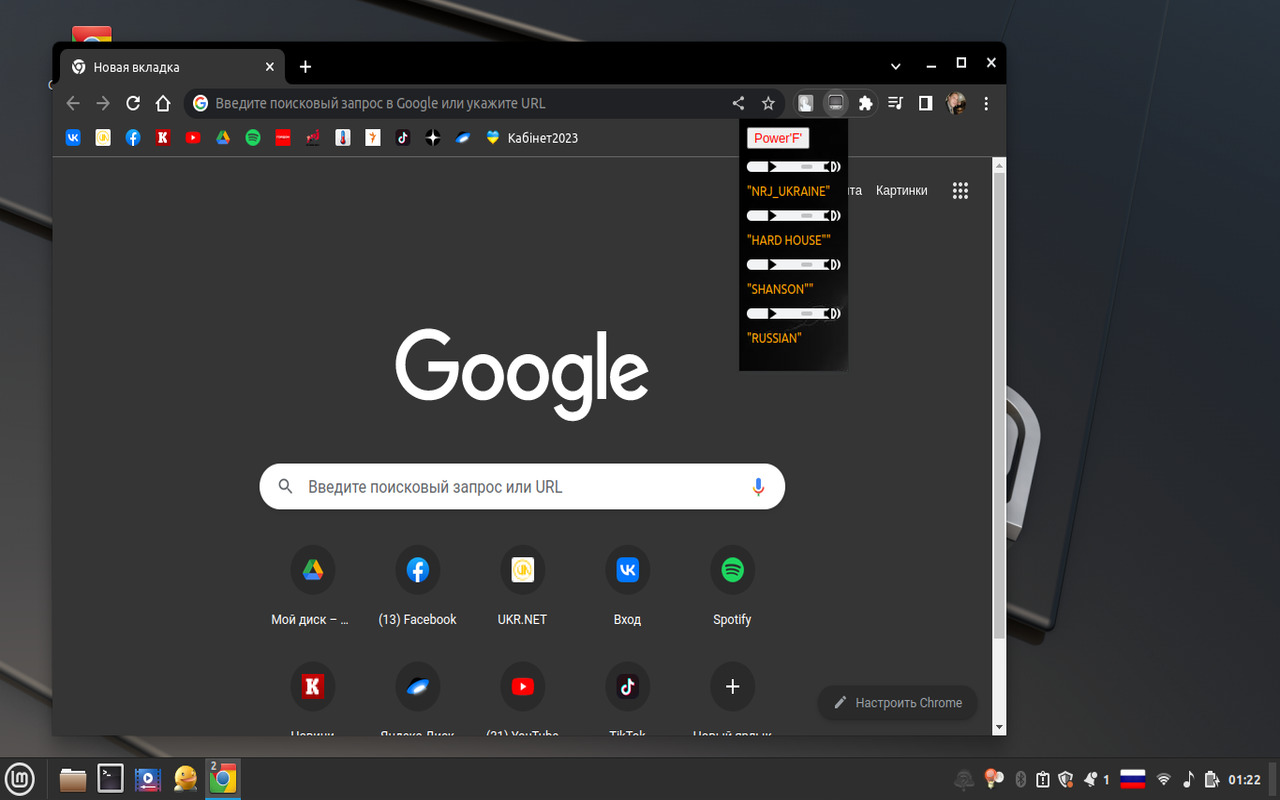This screenshot has width=1280, height=800.
Task: Select the RUSSIAN radio station link
Action: [773, 338]
